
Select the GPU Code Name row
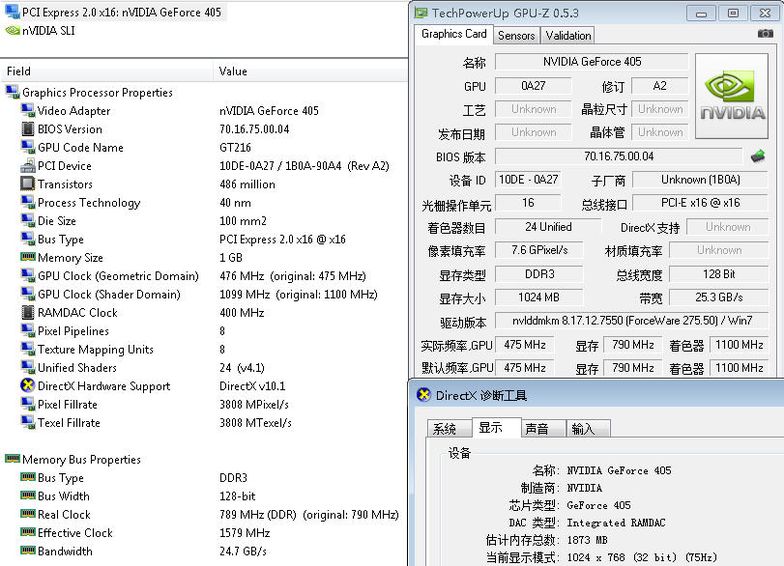coord(80,148)
